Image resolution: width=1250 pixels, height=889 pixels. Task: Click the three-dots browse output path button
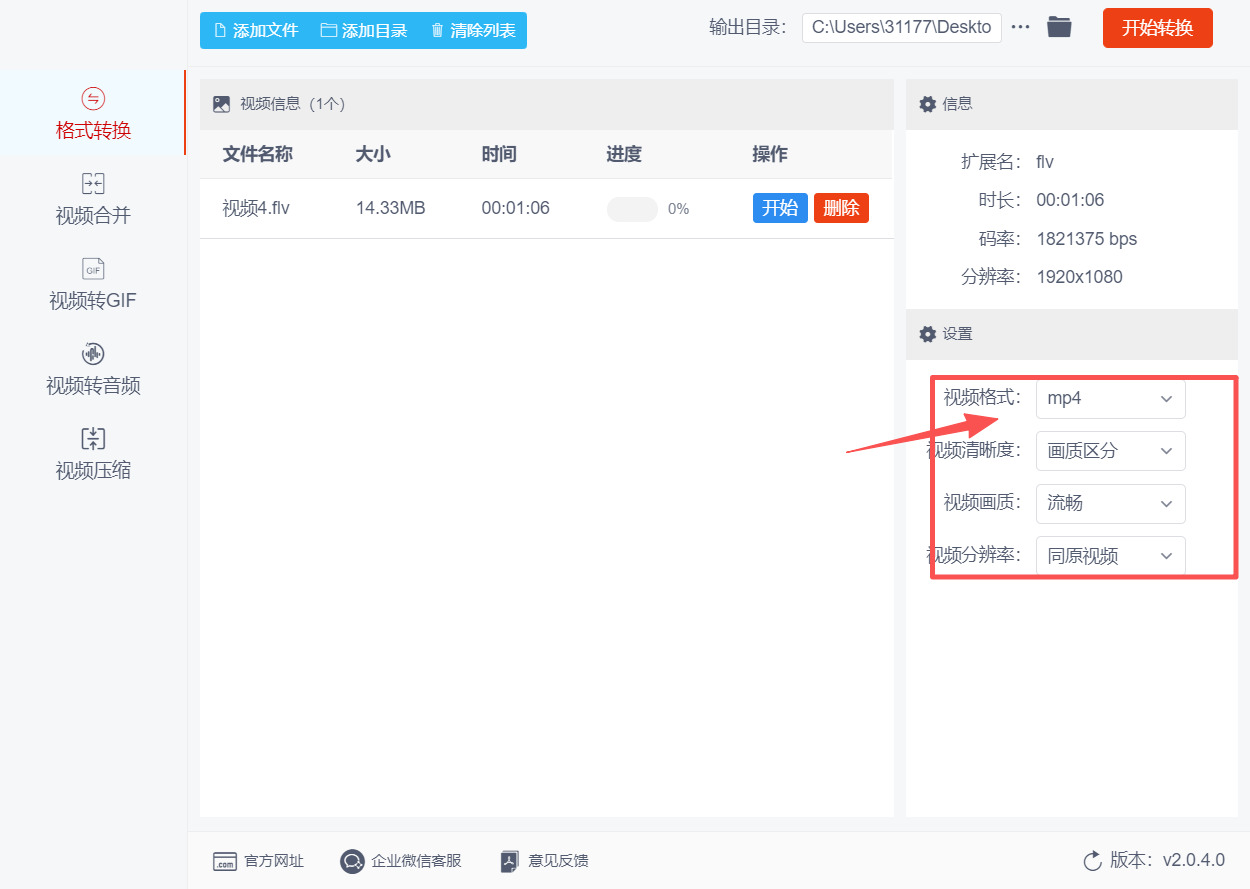click(1020, 28)
